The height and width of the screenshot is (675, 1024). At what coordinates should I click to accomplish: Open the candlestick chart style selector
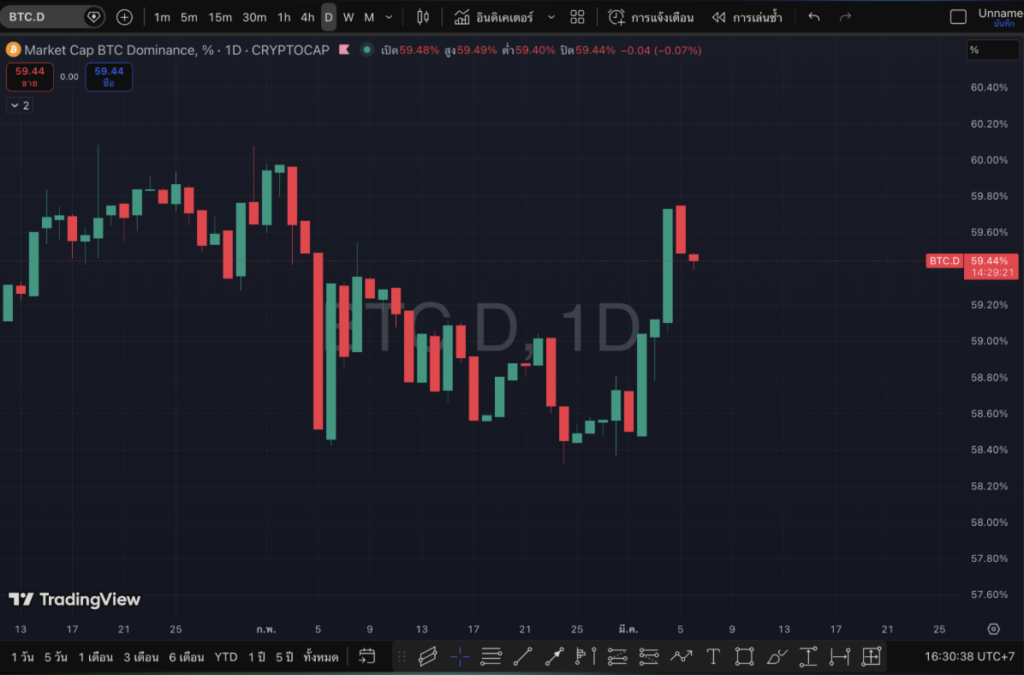pyautogui.click(x=422, y=17)
